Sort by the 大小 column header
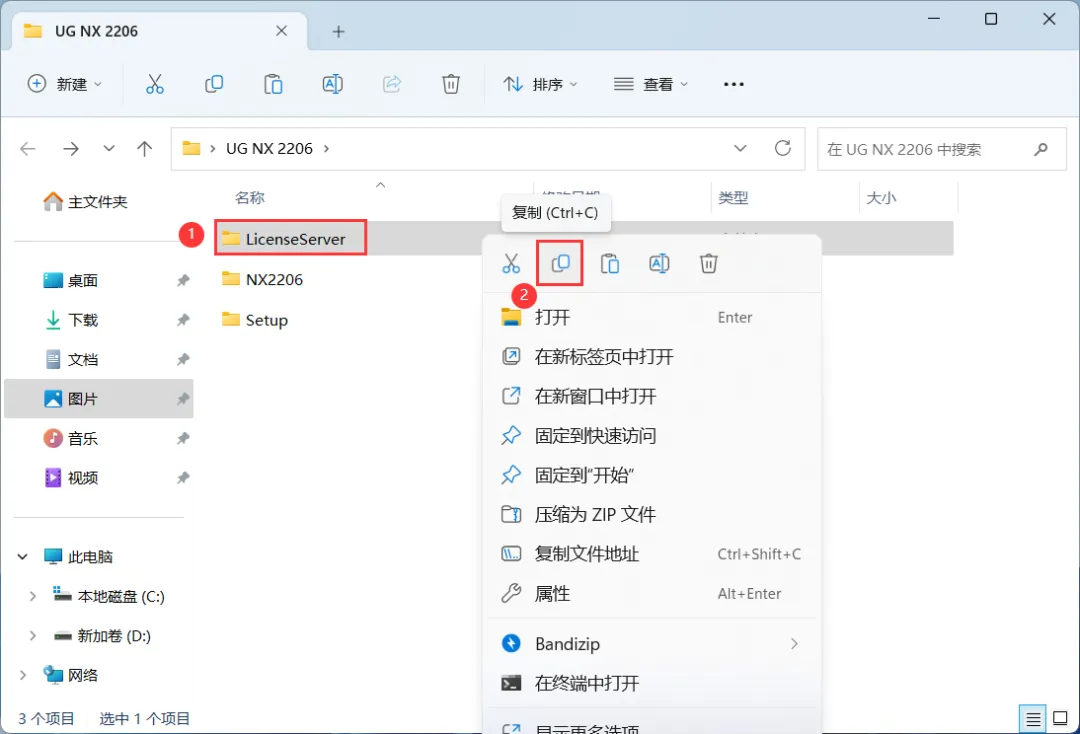 click(x=881, y=198)
